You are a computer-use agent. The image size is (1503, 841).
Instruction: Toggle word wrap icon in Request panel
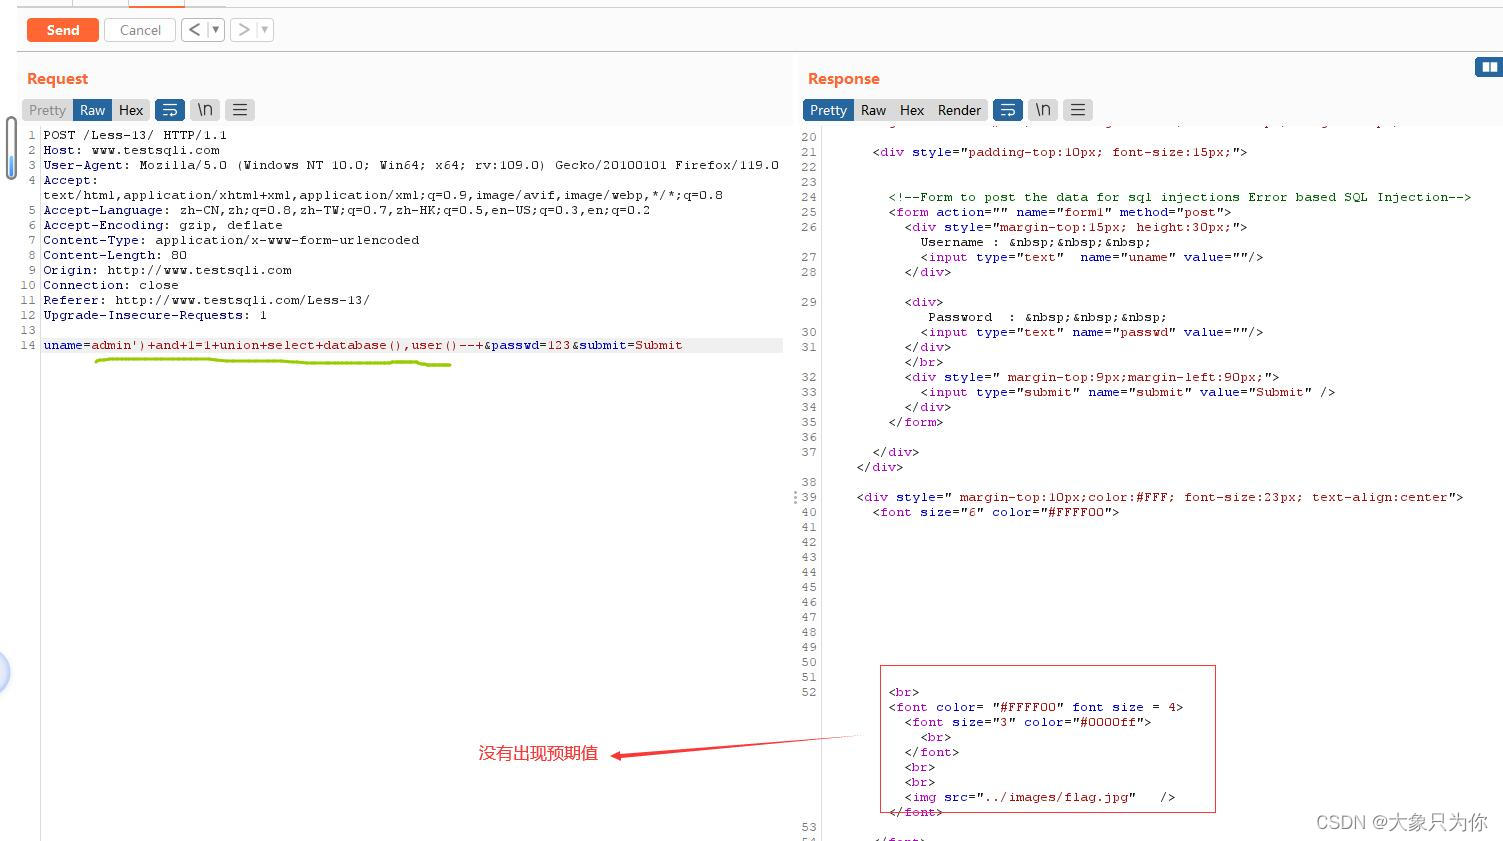pos(170,110)
